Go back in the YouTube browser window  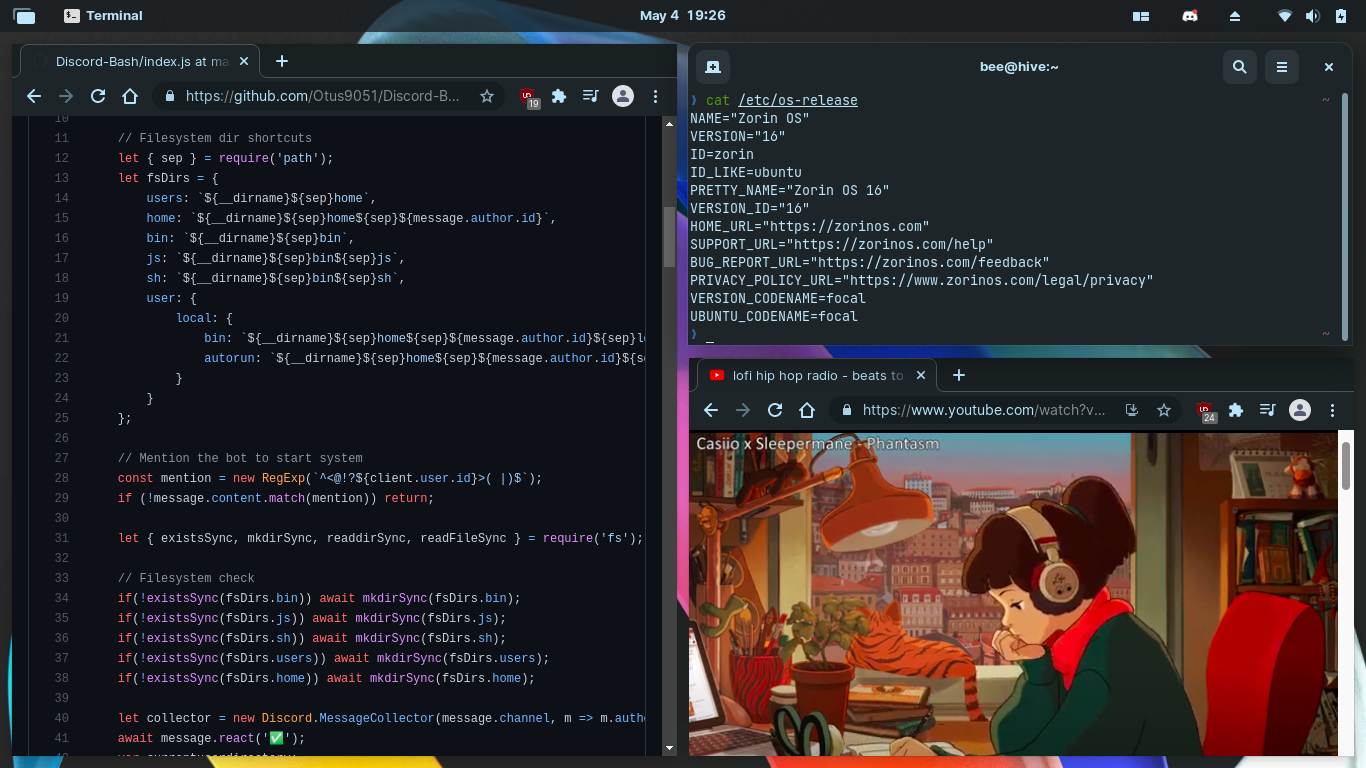[x=711, y=410]
